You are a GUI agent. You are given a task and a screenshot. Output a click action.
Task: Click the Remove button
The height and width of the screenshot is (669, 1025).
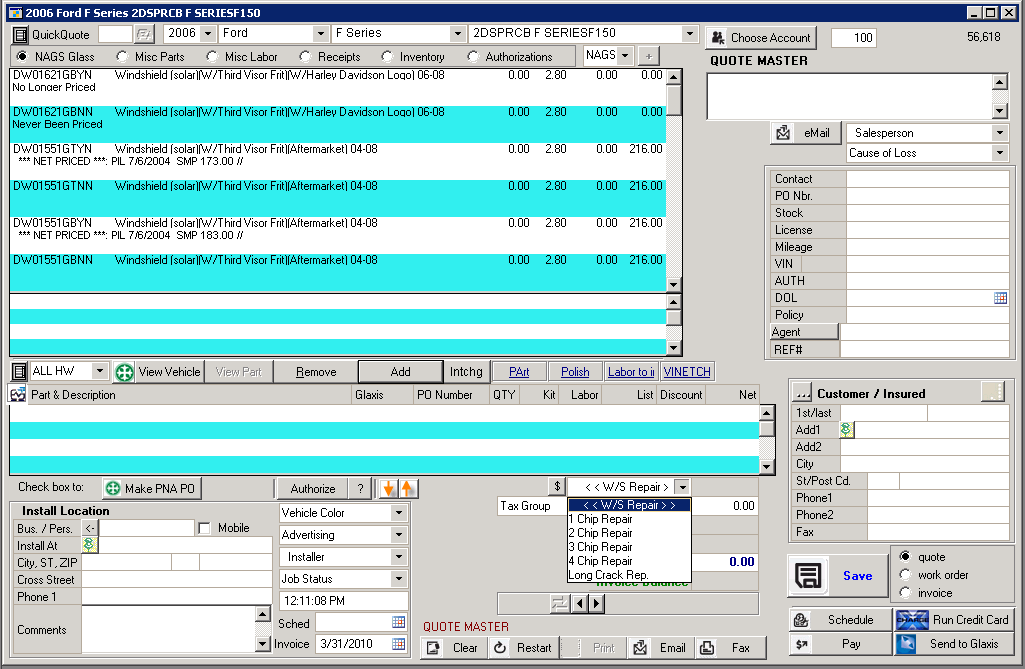316,371
